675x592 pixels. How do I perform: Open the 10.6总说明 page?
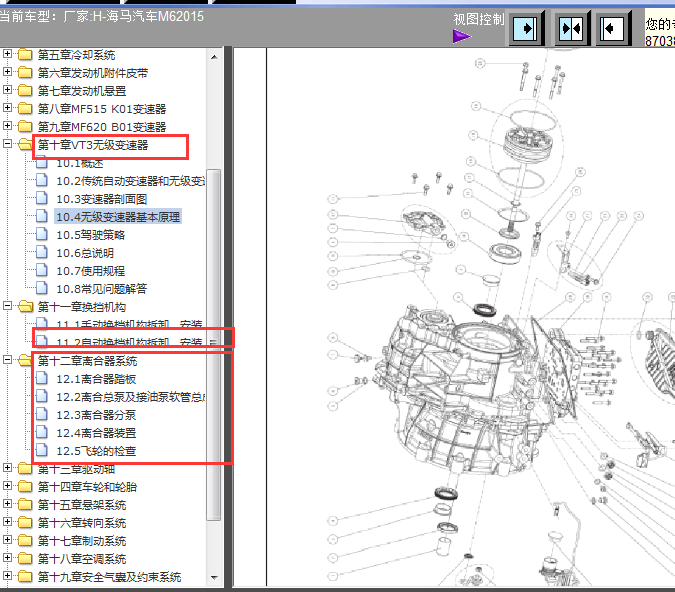tap(85, 253)
